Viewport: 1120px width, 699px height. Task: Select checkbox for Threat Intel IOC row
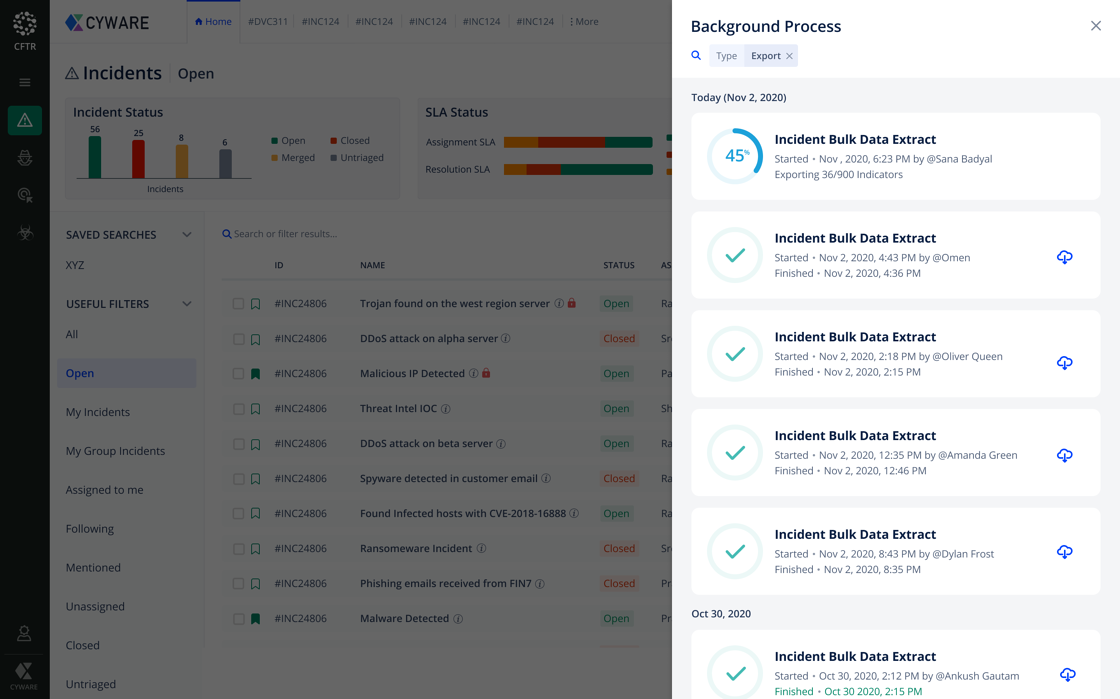point(238,409)
